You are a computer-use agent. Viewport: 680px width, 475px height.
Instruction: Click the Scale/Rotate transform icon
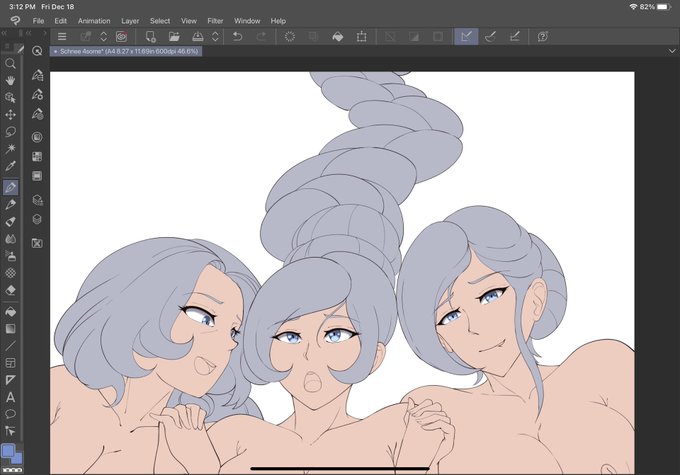coord(361,37)
